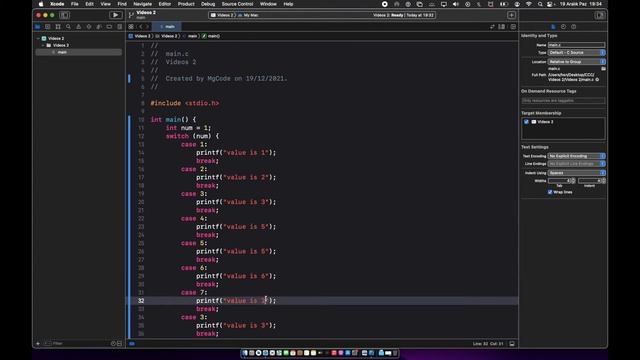Screen dimensions: 640x360
Task: Open the Navigate menu
Action: (142, 4)
